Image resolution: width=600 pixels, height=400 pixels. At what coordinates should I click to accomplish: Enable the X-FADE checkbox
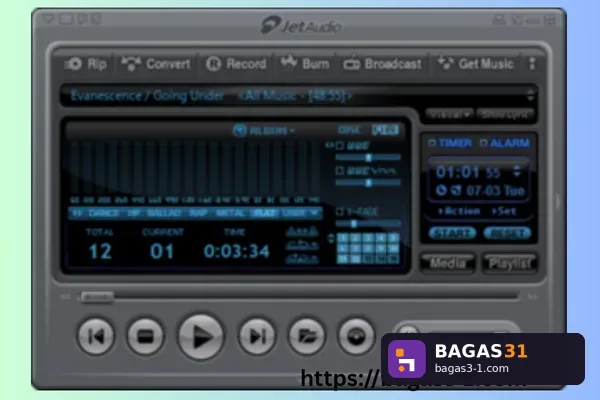point(340,211)
